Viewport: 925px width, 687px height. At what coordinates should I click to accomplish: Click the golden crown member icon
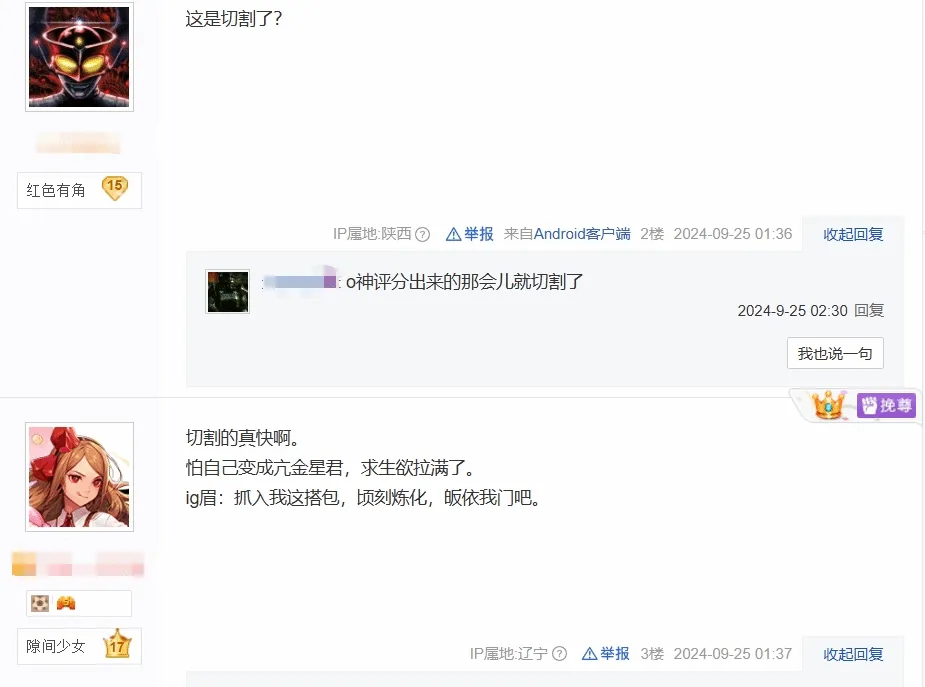click(x=828, y=405)
